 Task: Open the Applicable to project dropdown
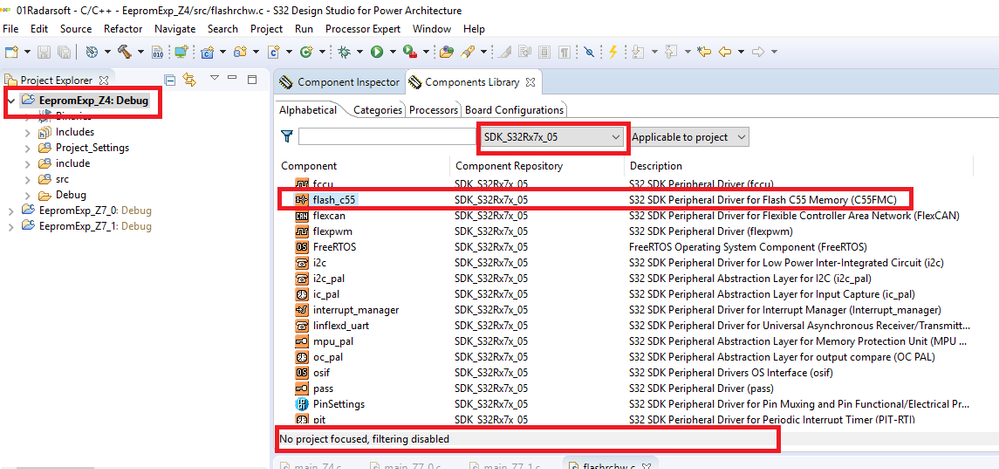click(689, 137)
